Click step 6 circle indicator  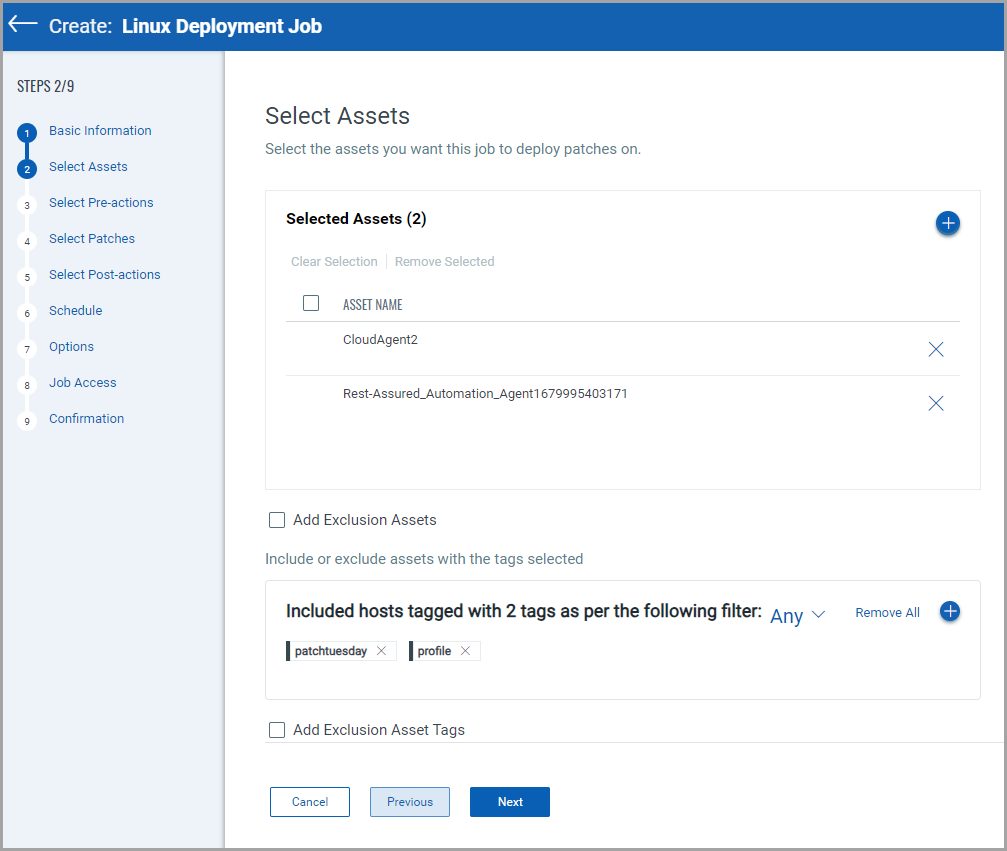[x=27, y=313]
